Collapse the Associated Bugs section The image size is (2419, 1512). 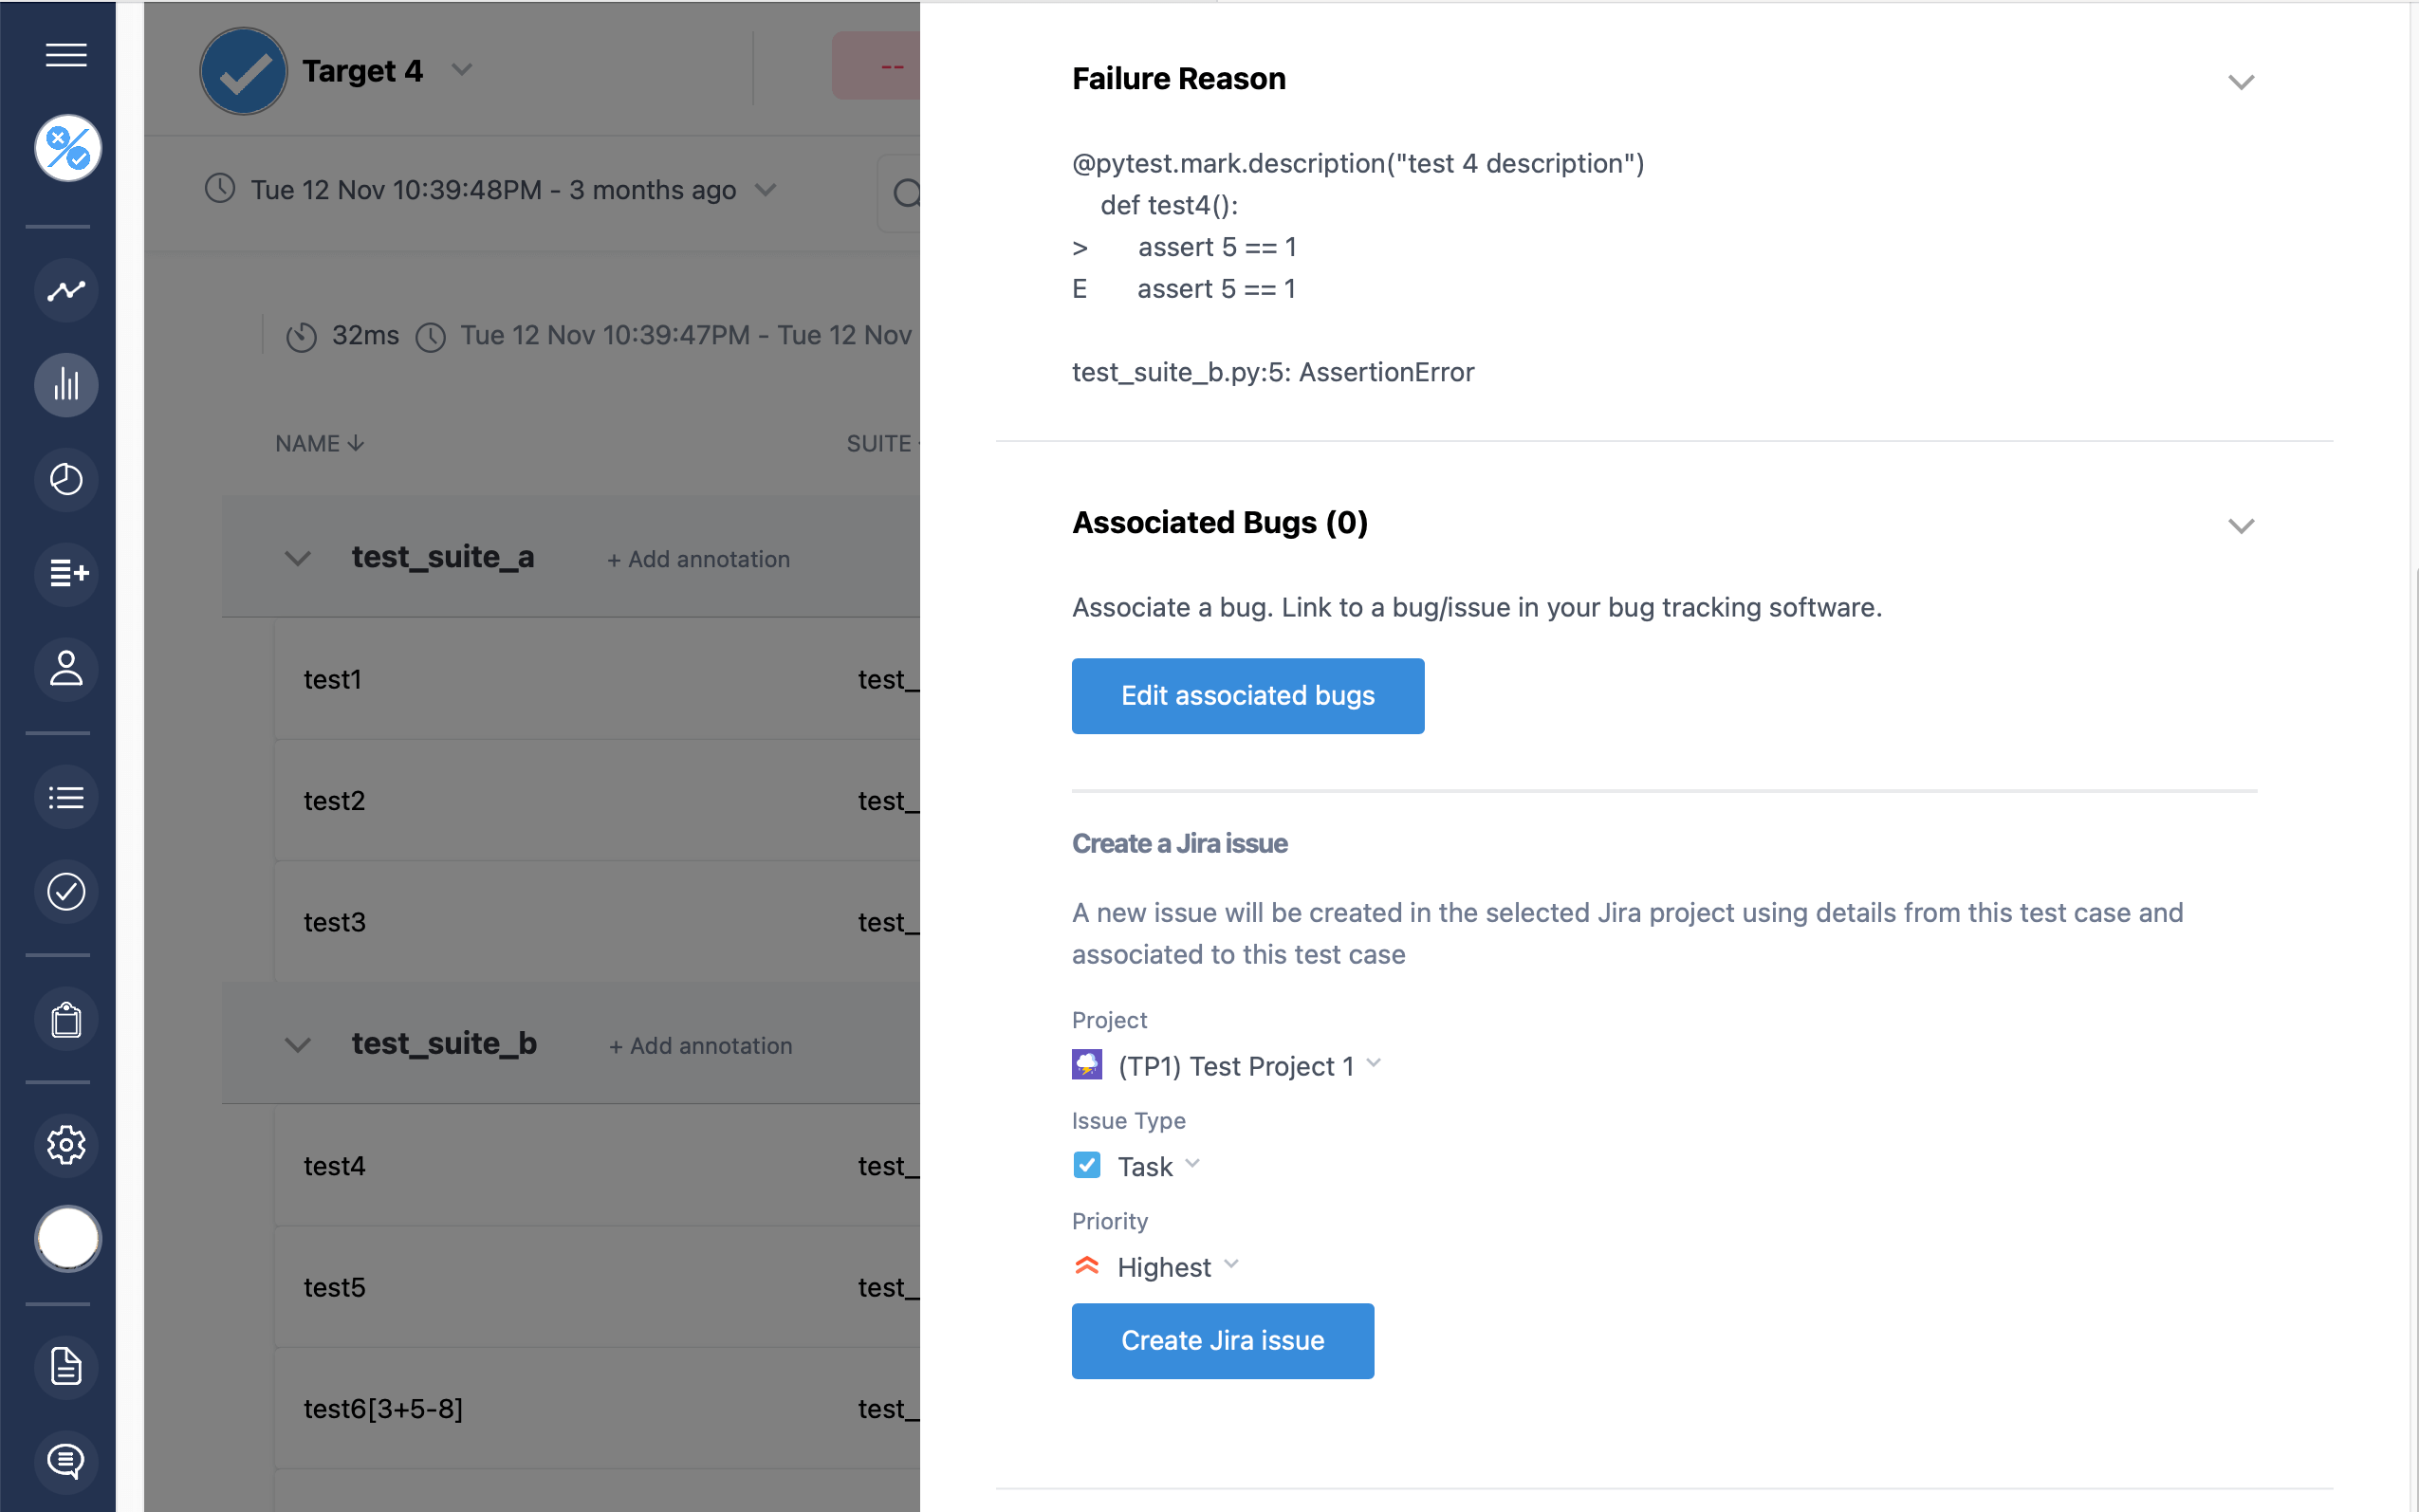pos(2241,526)
